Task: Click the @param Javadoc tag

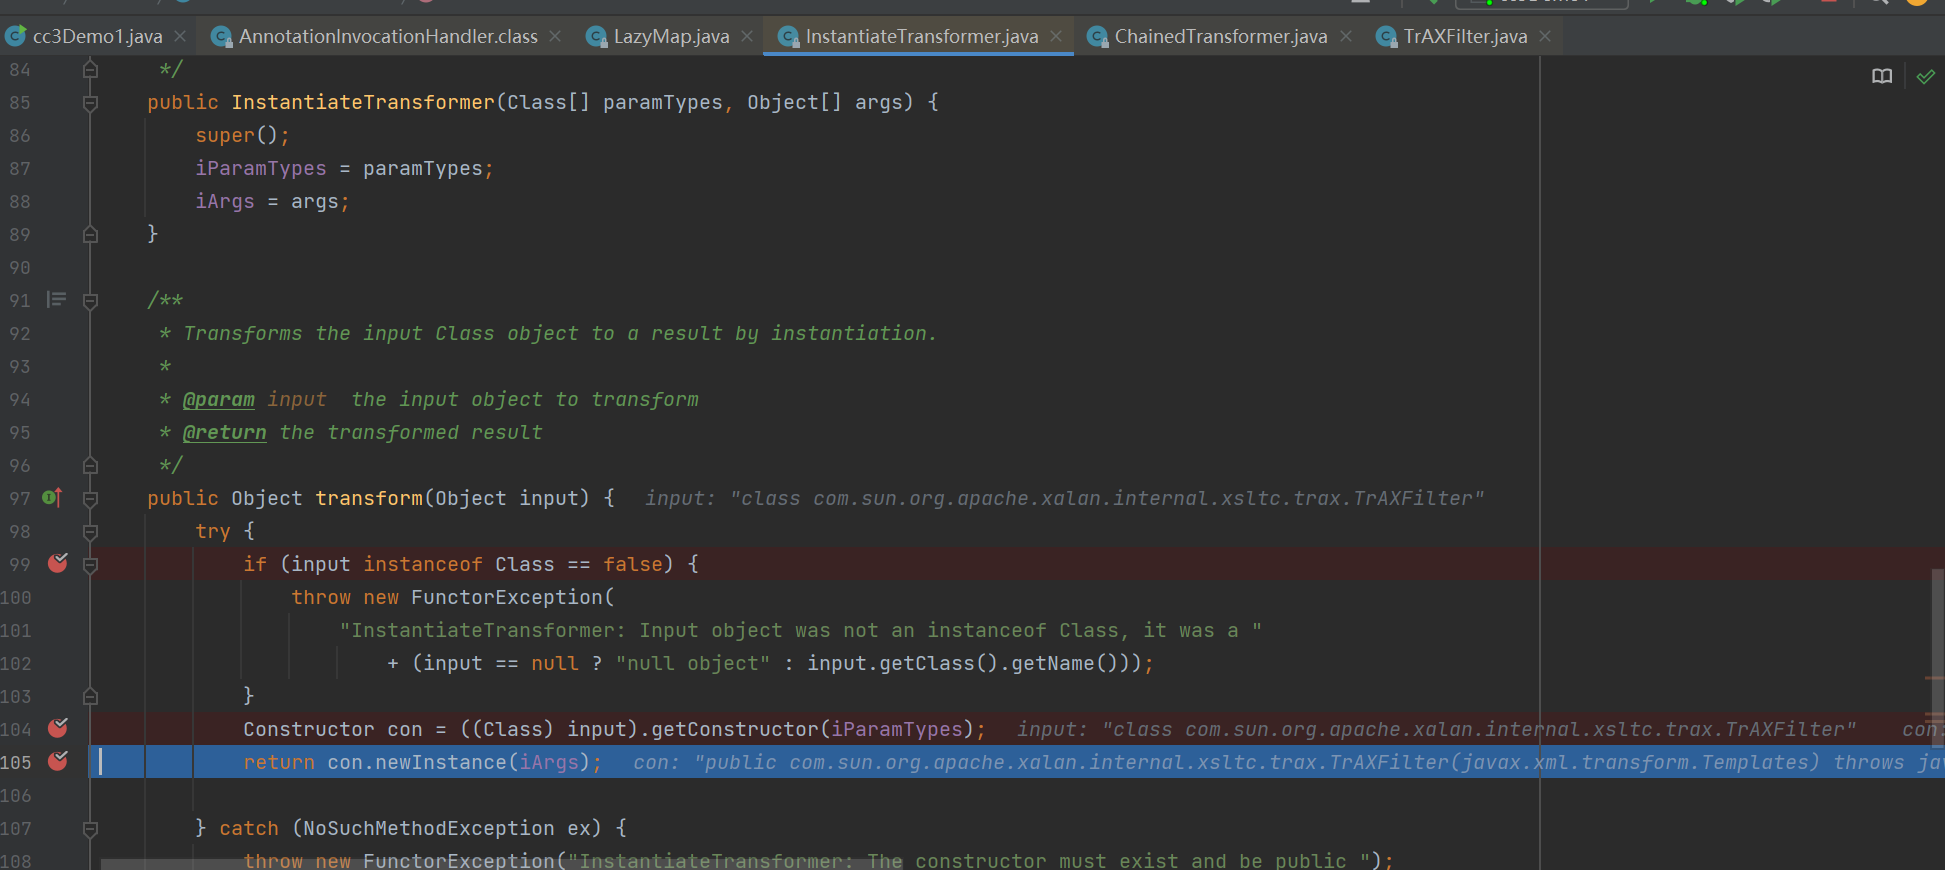Action: pos(219,400)
